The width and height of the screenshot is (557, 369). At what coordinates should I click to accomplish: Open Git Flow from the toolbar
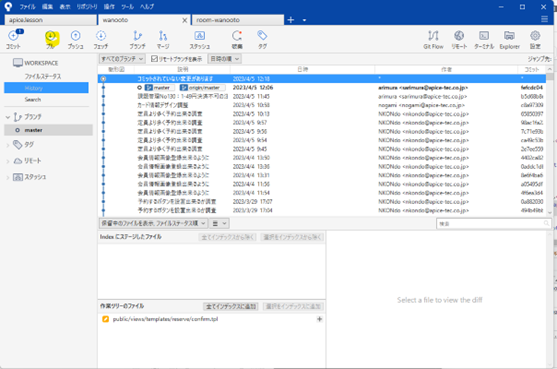tap(433, 39)
